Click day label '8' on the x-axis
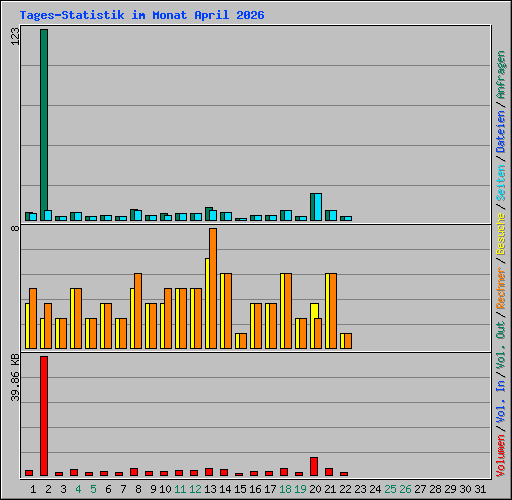The height and width of the screenshot is (500, 512). coord(138,489)
